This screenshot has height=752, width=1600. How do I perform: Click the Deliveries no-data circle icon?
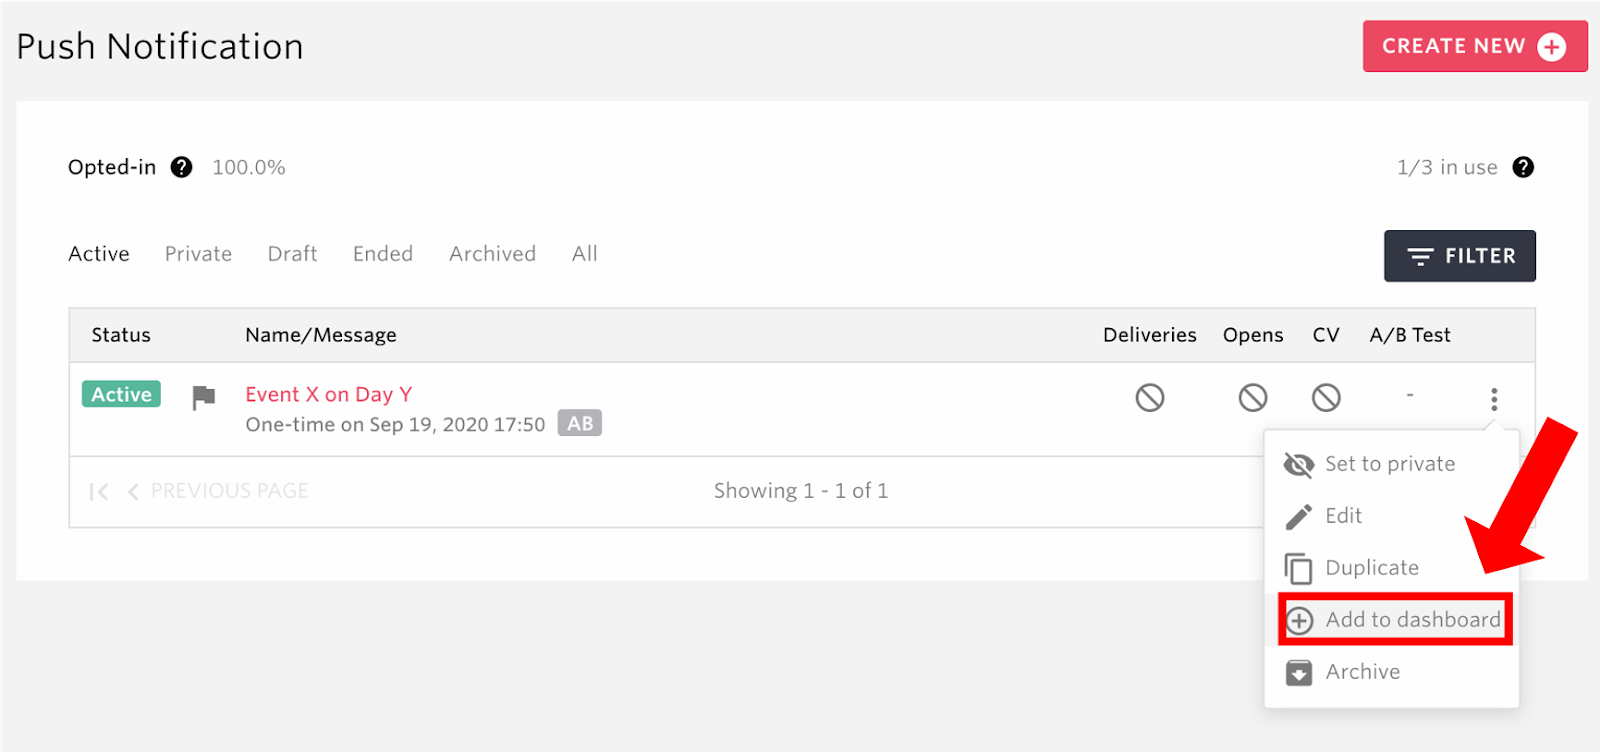coord(1150,398)
